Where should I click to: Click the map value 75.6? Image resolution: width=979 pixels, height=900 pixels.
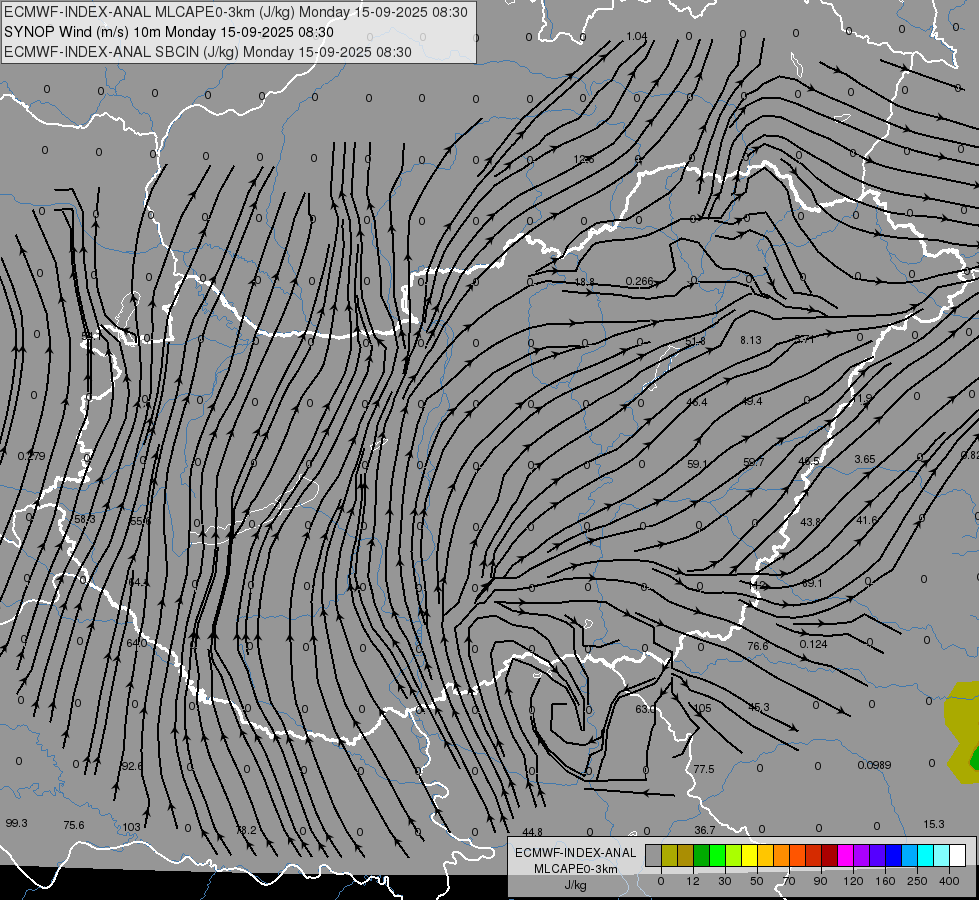(x=74, y=825)
